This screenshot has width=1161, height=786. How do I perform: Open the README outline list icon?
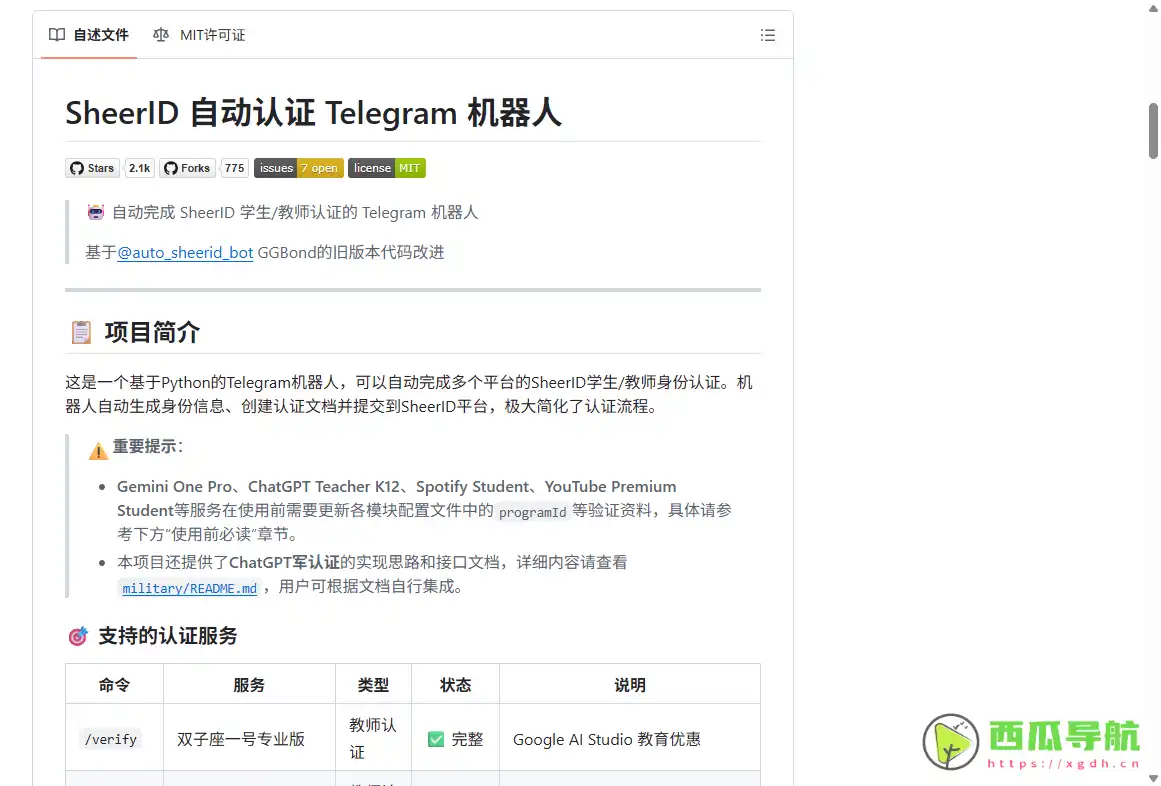click(767, 35)
